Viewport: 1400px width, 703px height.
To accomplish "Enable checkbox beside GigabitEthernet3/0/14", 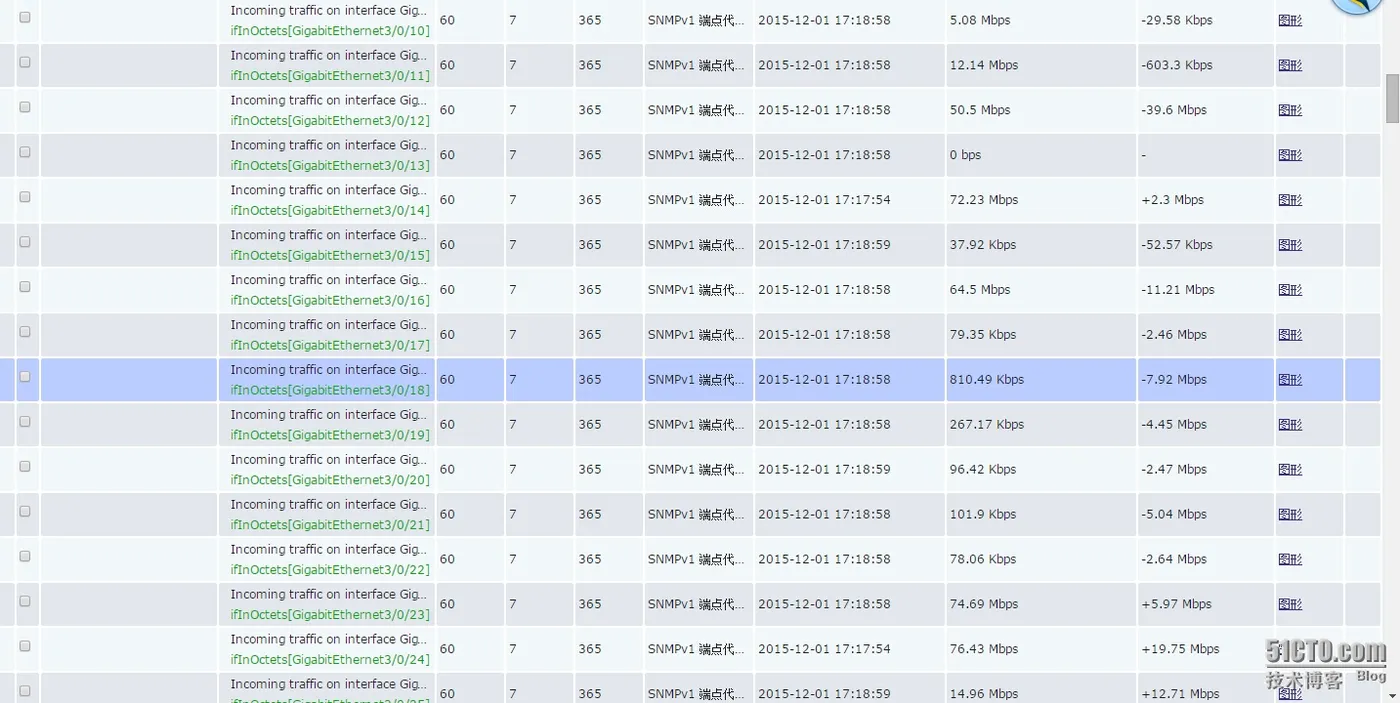I will click(25, 197).
